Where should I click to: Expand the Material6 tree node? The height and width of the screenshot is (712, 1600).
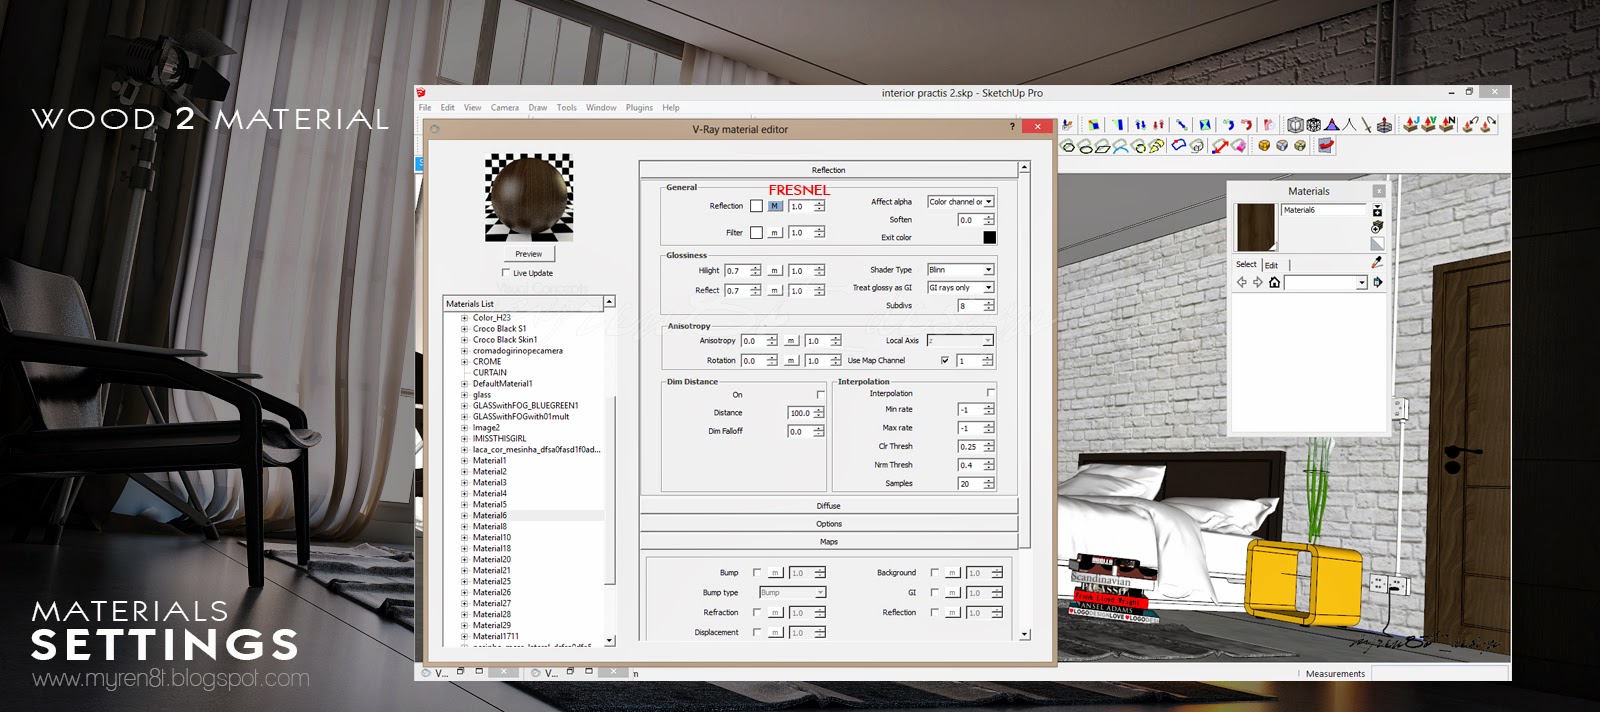(x=464, y=516)
